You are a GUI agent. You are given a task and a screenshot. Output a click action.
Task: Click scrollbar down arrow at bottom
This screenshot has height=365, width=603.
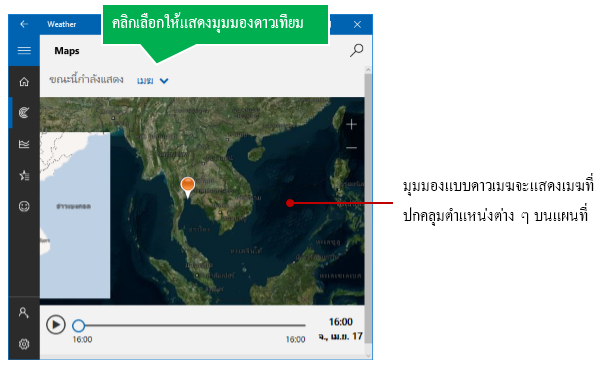(368, 355)
